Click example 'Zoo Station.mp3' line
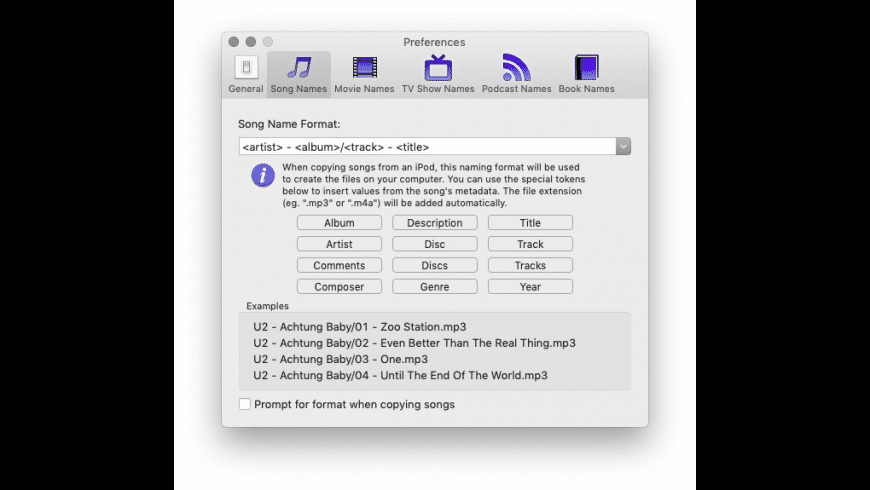Image resolution: width=870 pixels, height=490 pixels. (360, 327)
